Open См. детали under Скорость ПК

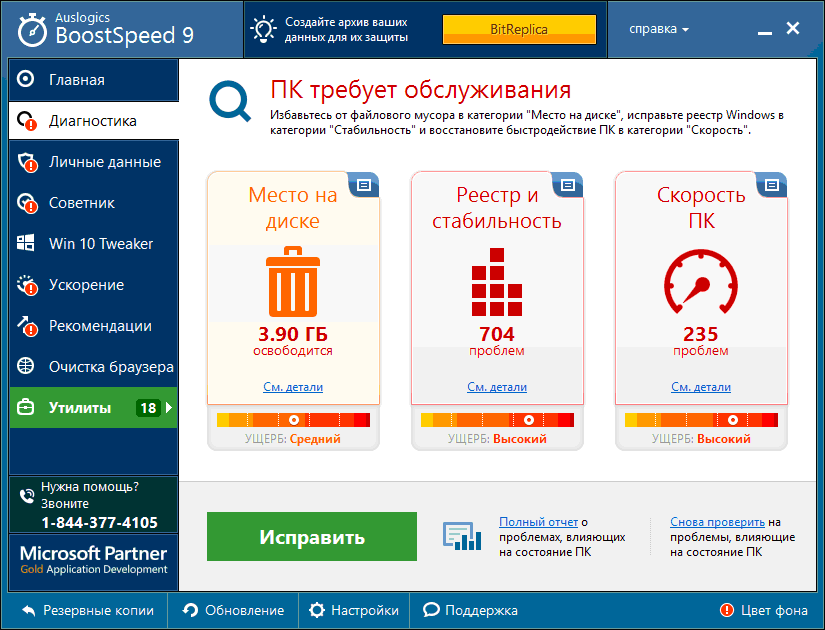pyautogui.click(x=701, y=387)
